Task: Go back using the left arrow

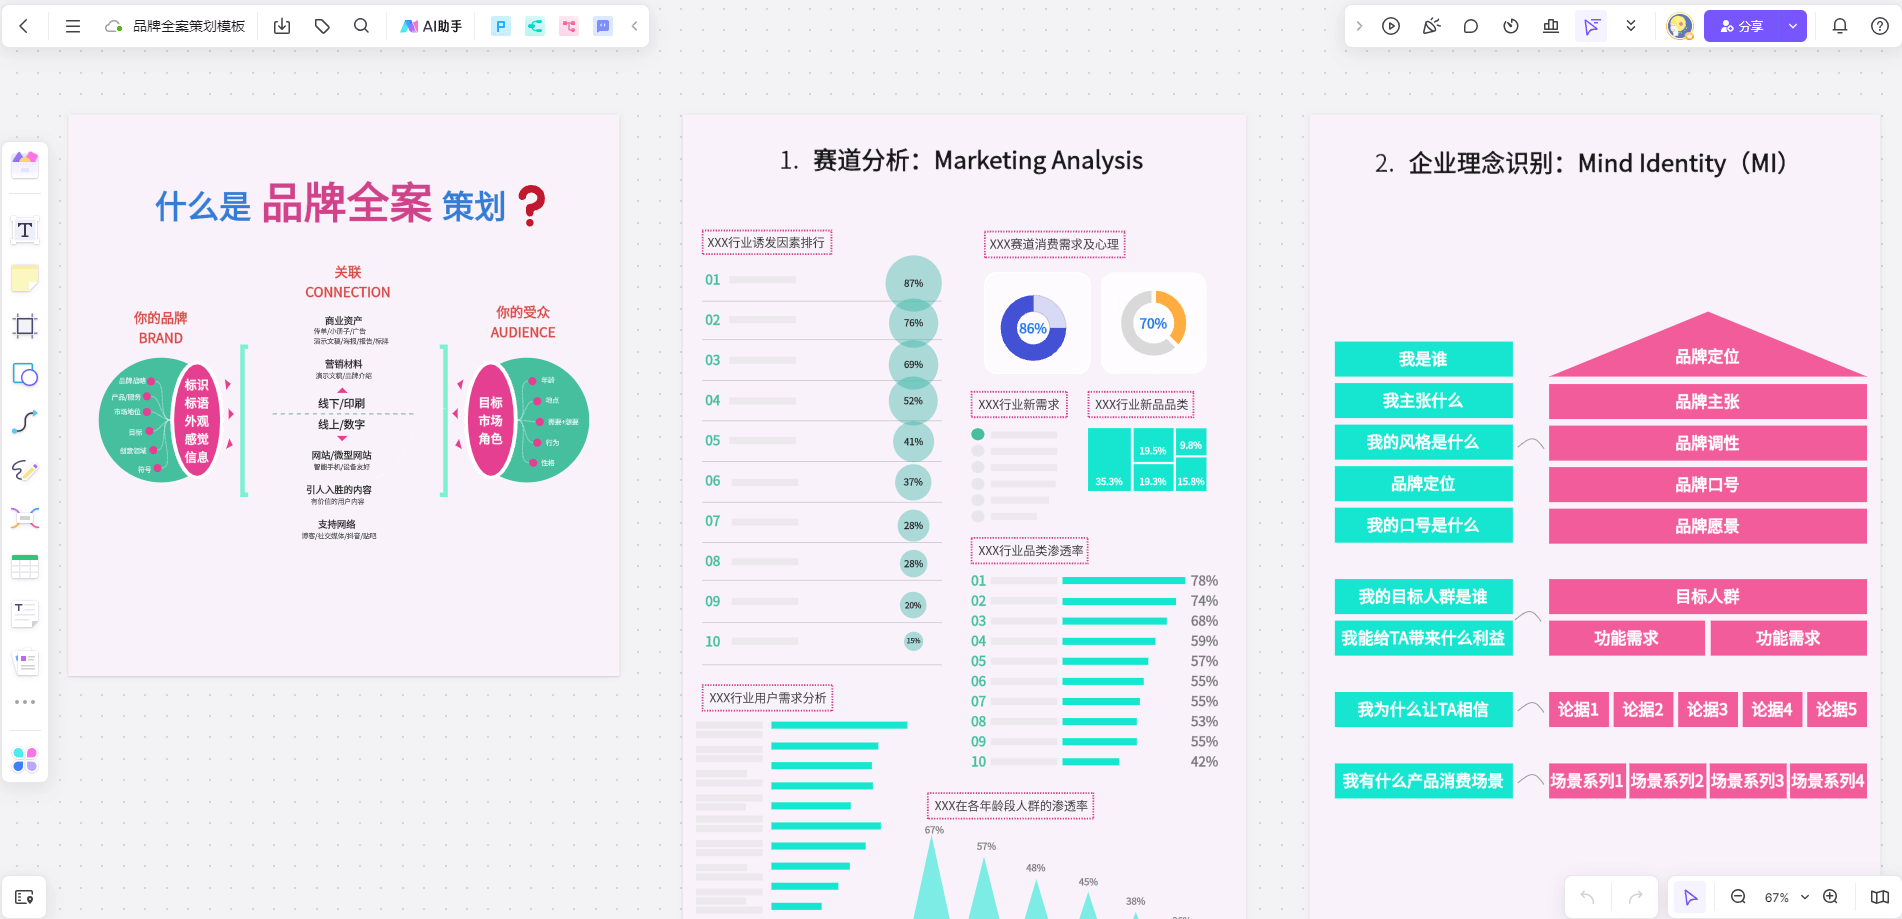Action: 24,26
